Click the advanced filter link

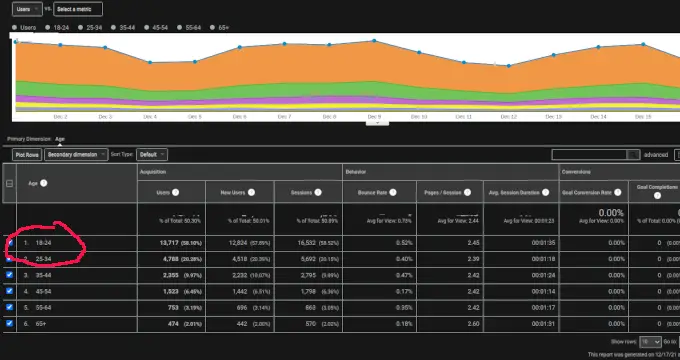click(656, 154)
